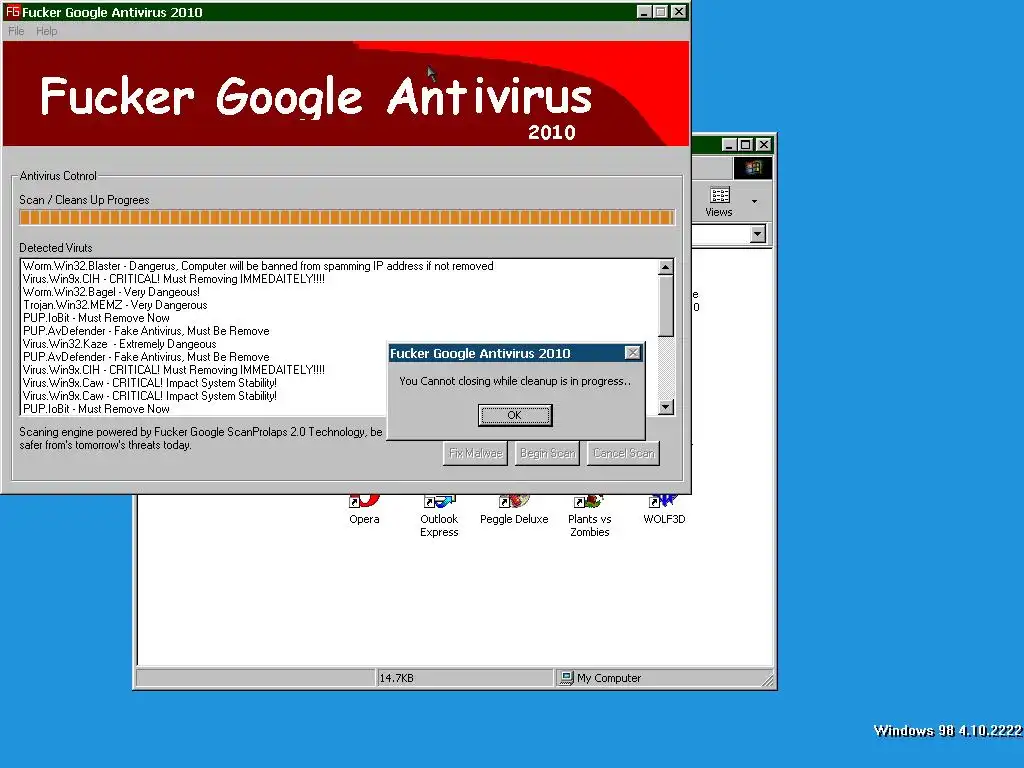Viewport: 1024px width, 768px height.
Task: Maximize the background explorer window
Action: click(x=745, y=144)
